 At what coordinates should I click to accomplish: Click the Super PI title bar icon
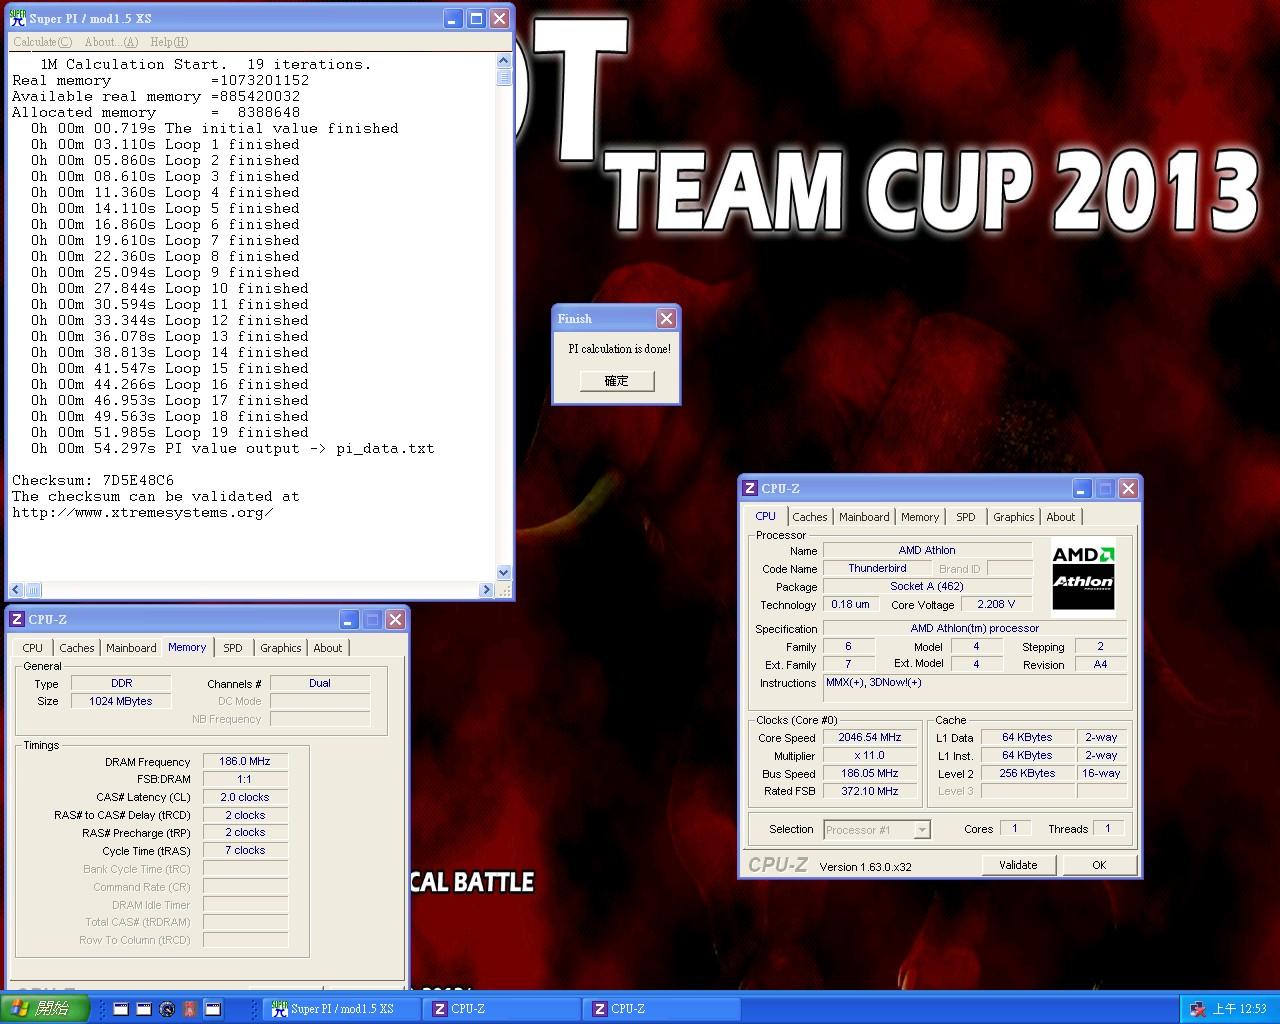(x=18, y=18)
